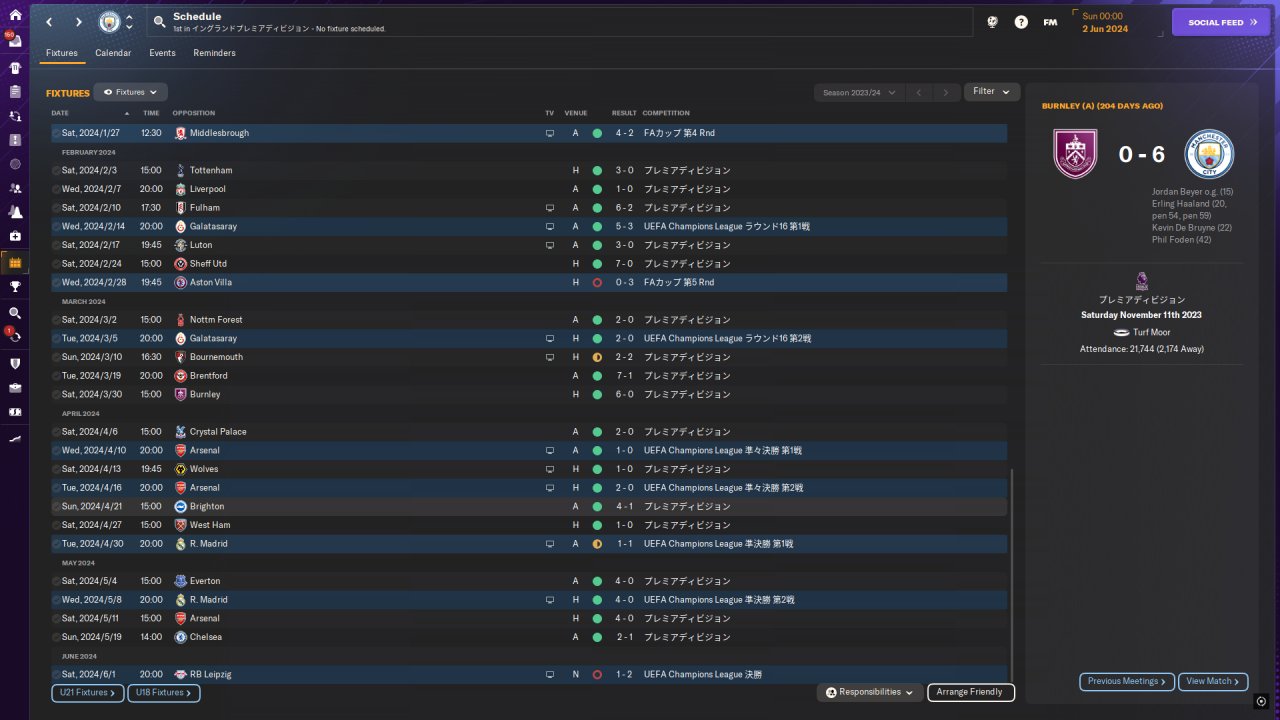Click the TV icon on Middlesbrough row

point(549,133)
